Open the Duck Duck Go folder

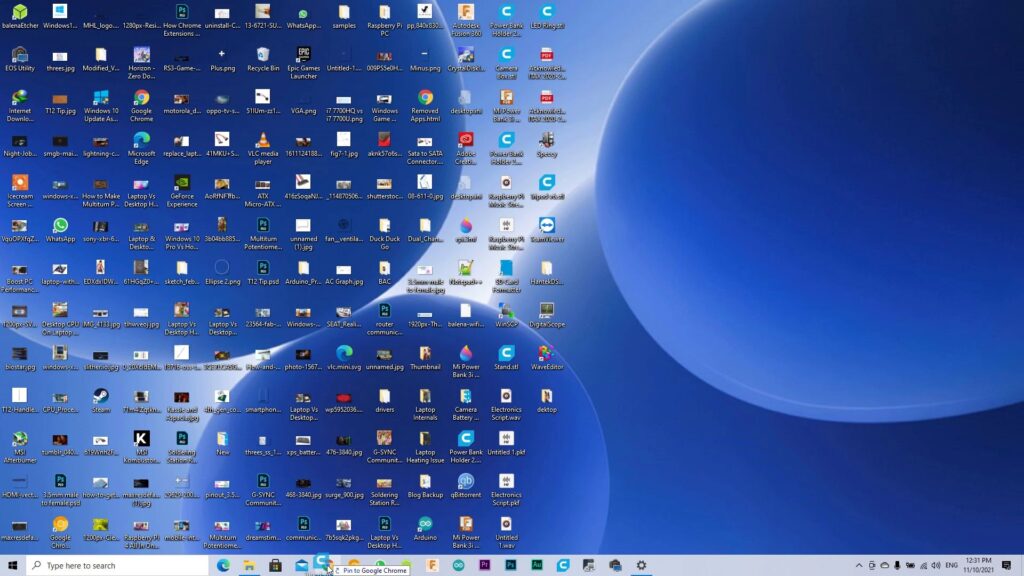(x=384, y=234)
